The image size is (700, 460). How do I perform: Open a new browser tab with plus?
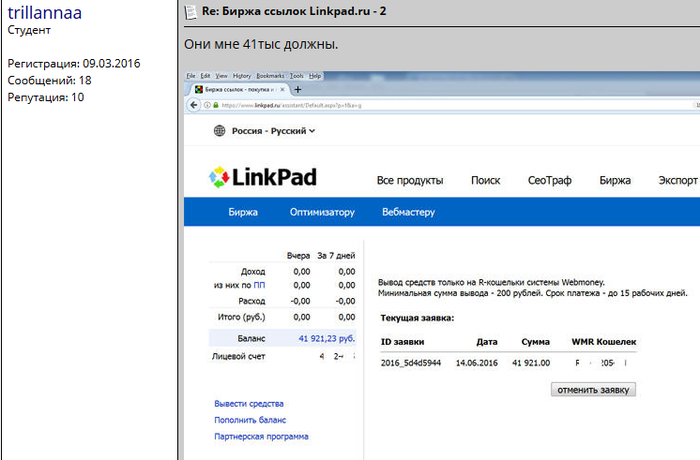pyautogui.click(x=297, y=89)
